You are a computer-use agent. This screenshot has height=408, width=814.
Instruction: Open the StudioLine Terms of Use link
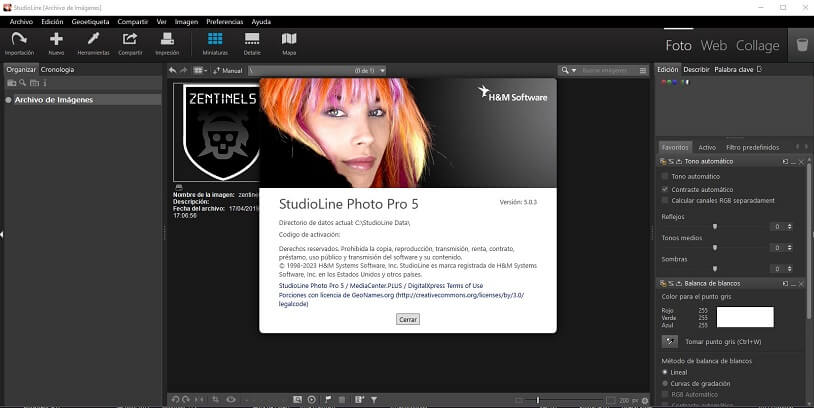381,285
